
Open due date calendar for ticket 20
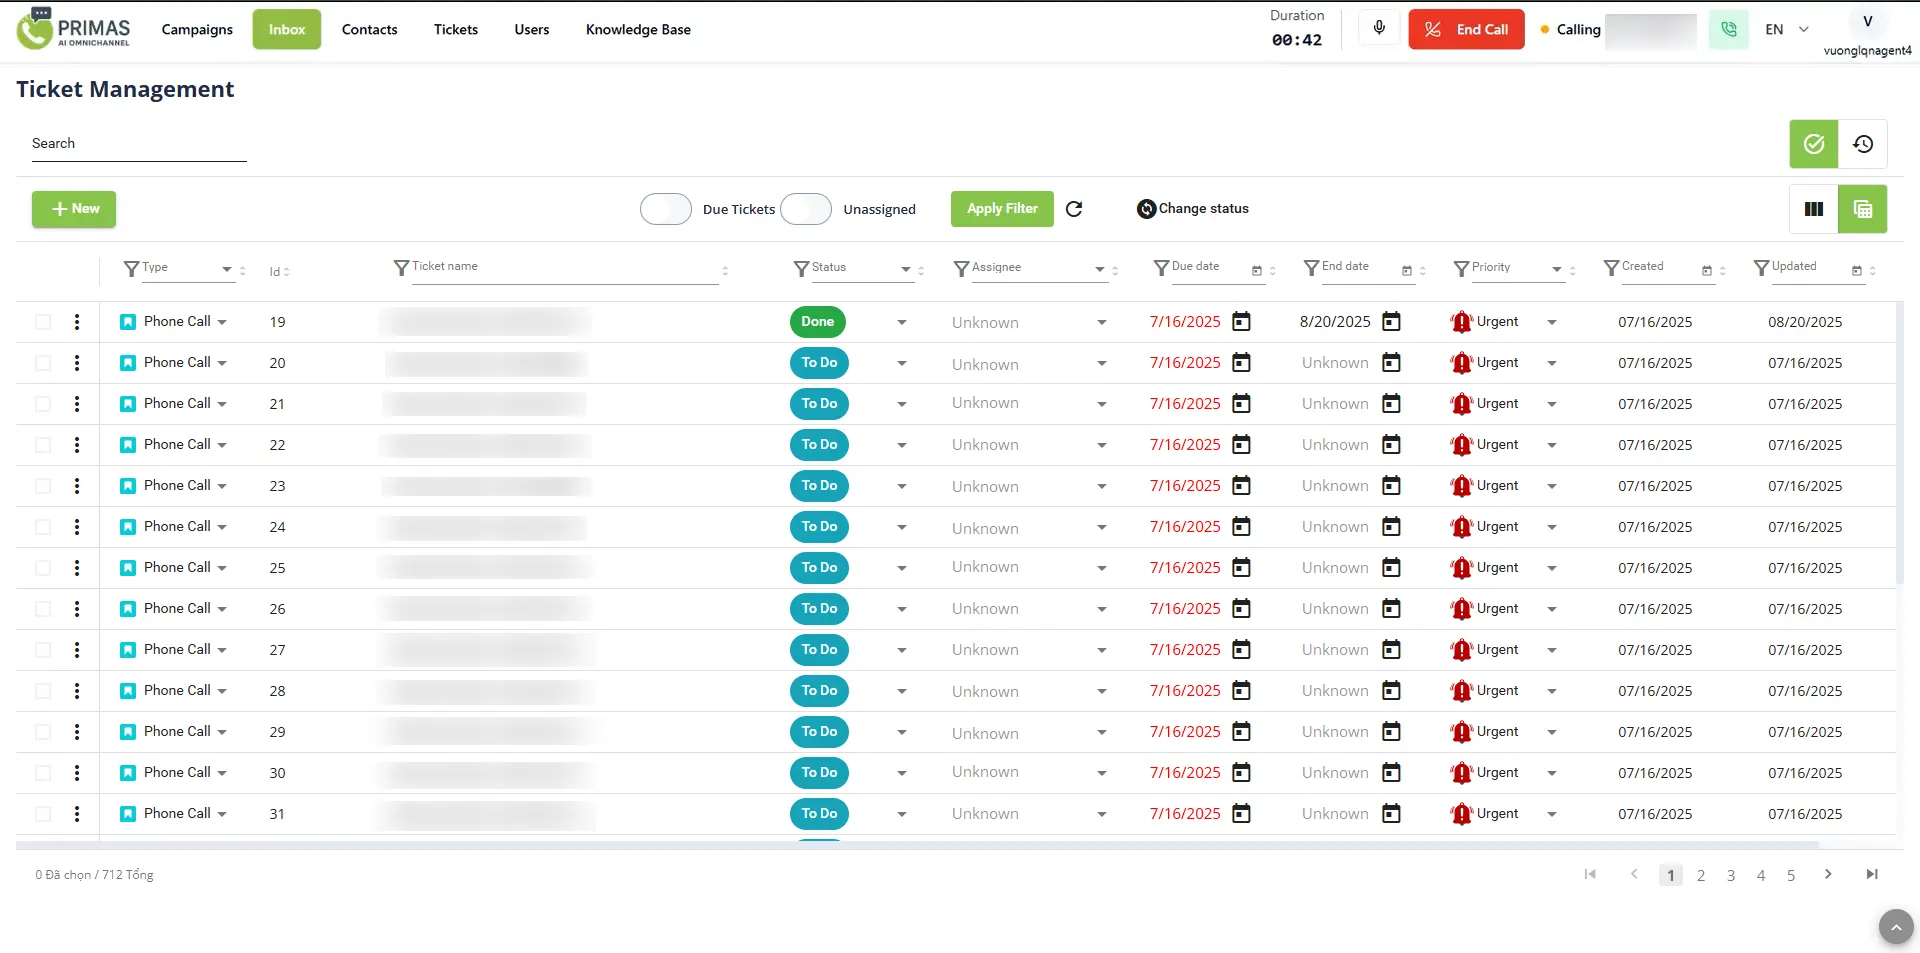click(x=1241, y=363)
